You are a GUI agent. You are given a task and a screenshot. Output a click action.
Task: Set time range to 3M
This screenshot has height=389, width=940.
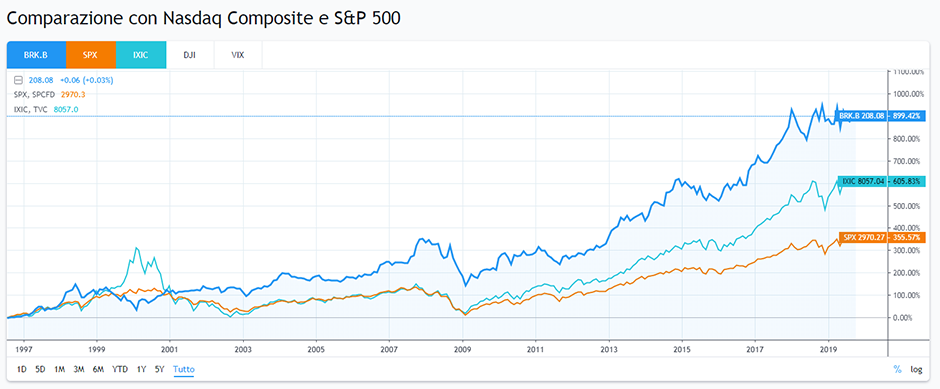[79, 369]
